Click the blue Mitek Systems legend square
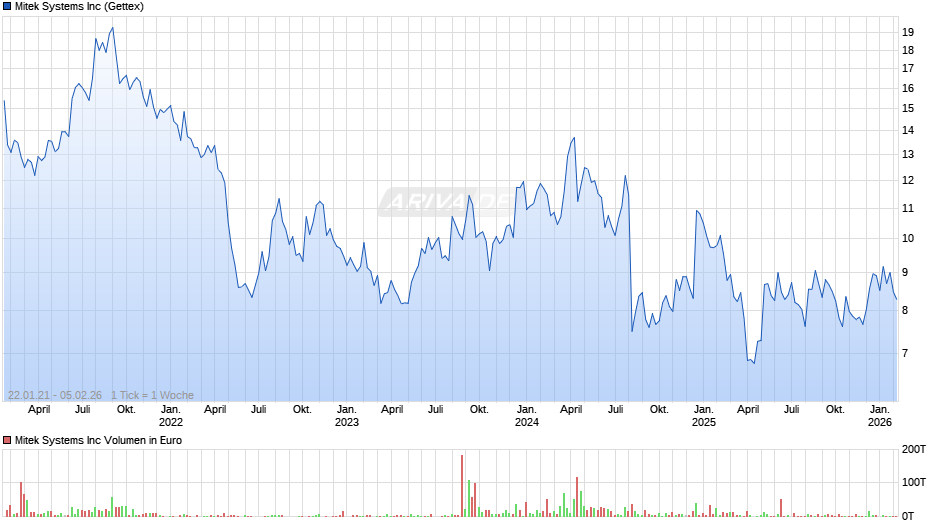Viewport: 940px width, 526px height. pos(7,7)
